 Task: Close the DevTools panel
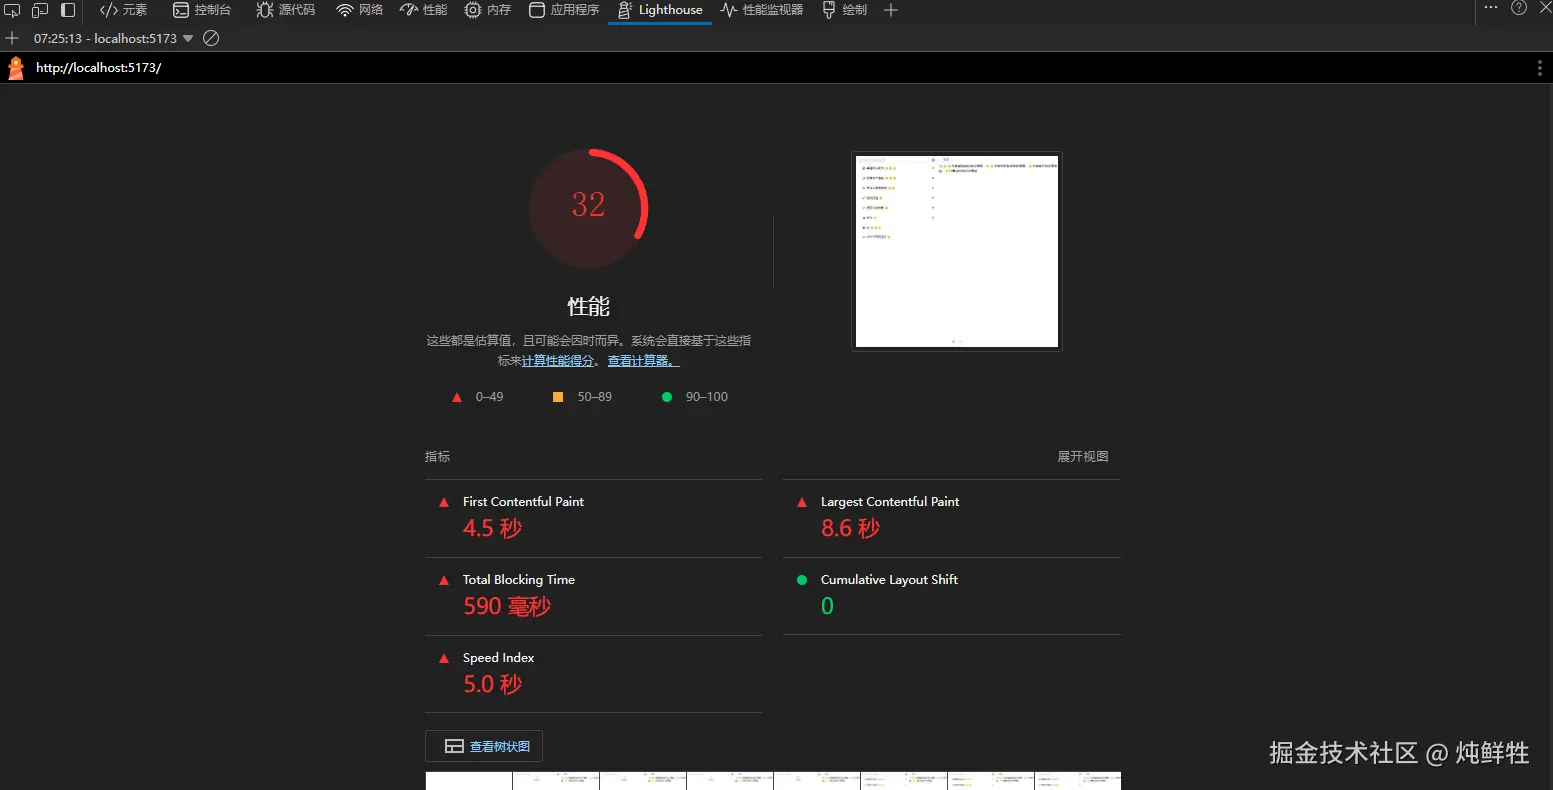[1545, 8]
